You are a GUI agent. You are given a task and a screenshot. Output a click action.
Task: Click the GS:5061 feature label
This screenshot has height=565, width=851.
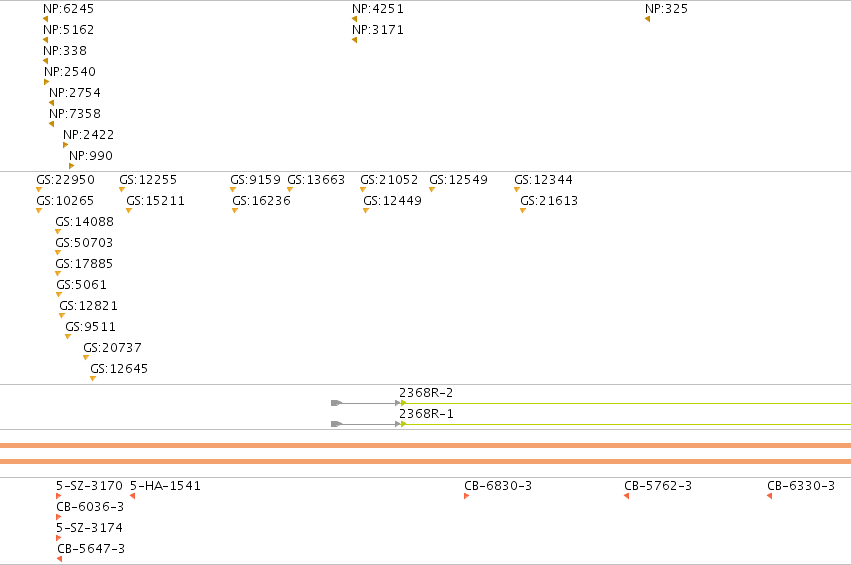[x=81, y=285]
